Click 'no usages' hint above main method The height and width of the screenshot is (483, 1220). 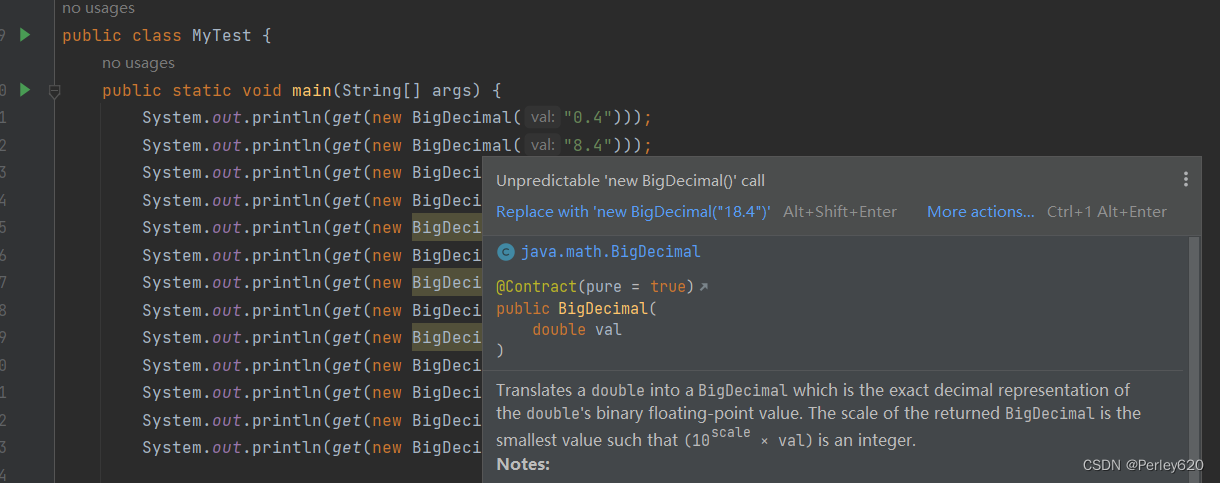pyautogui.click(x=138, y=63)
